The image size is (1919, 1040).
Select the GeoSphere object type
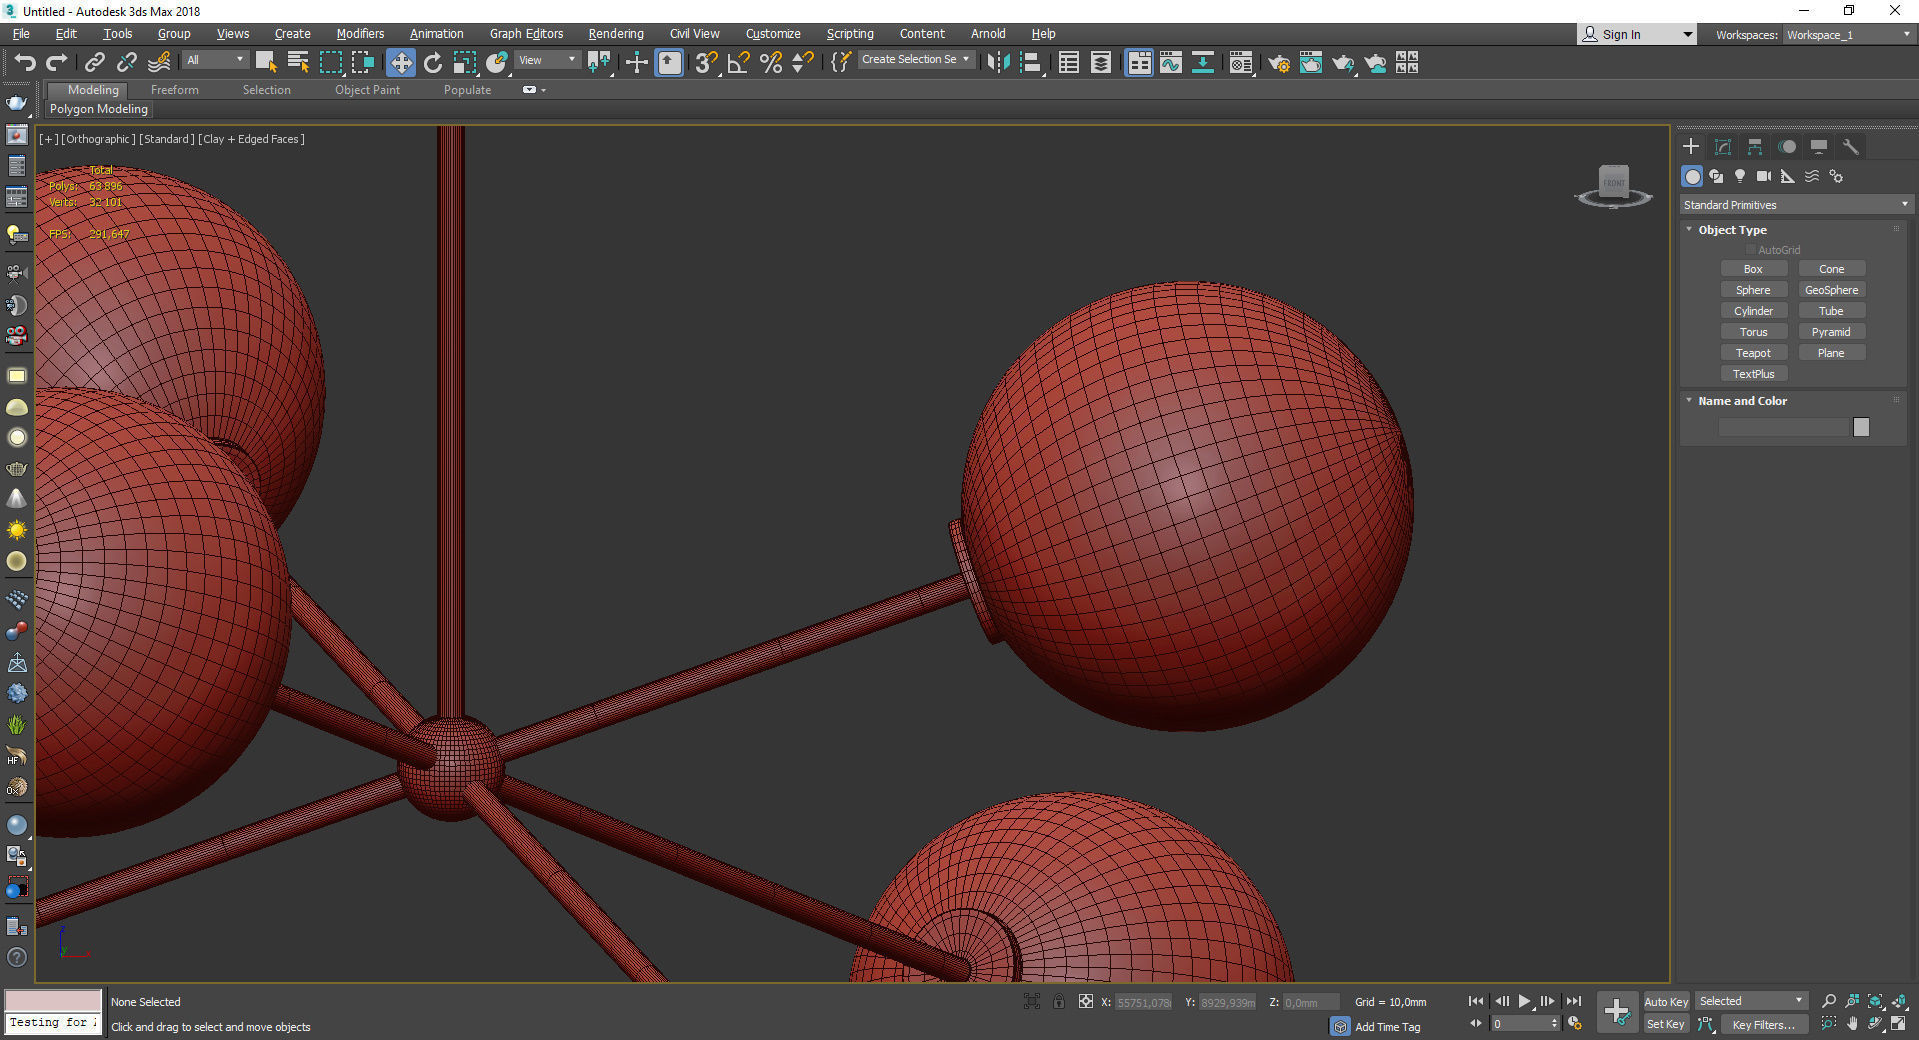click(x=1831, y=290)
